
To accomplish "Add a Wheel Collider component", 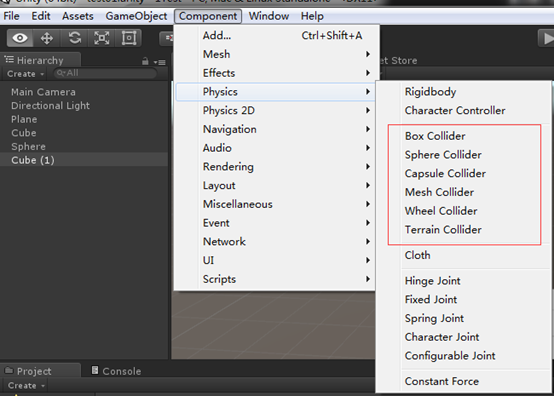I will click(x=464, y=211).
